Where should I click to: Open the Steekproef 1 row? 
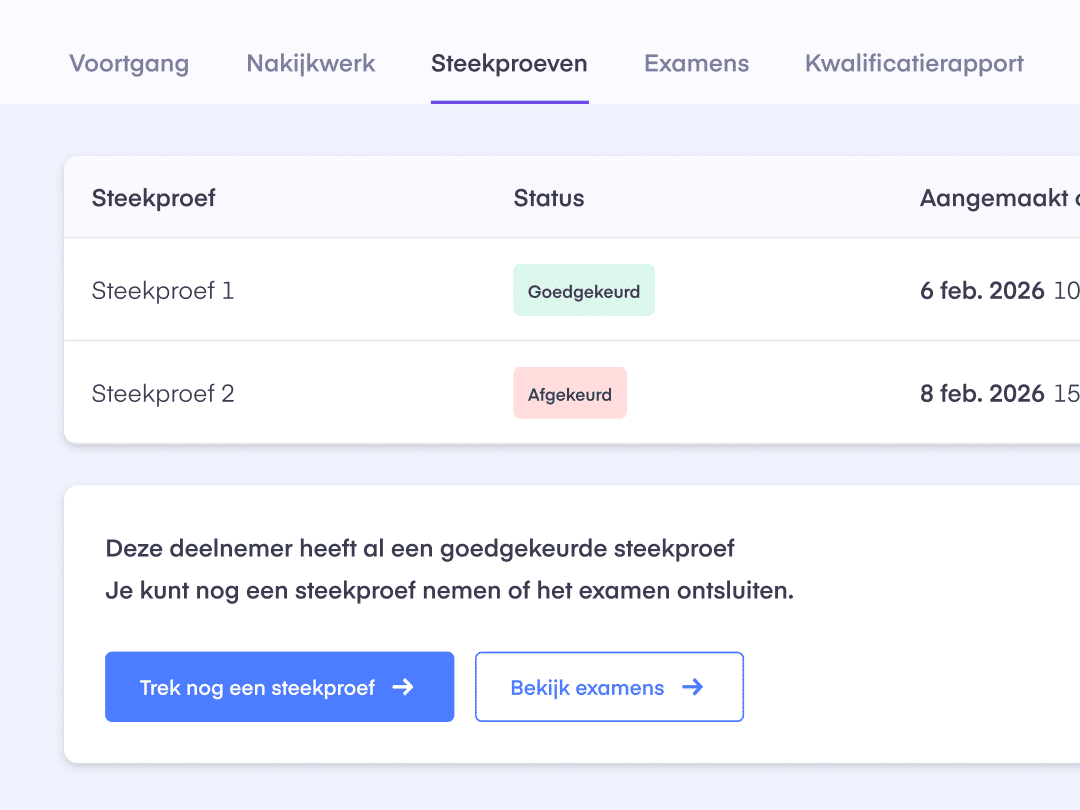[163, 291]
